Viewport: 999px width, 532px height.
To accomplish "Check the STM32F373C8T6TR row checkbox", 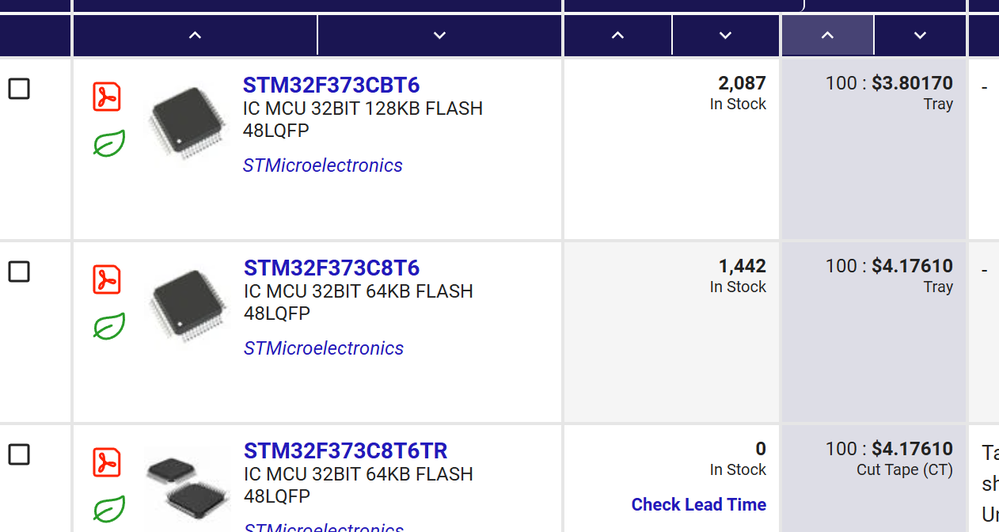I will [19, 455].
